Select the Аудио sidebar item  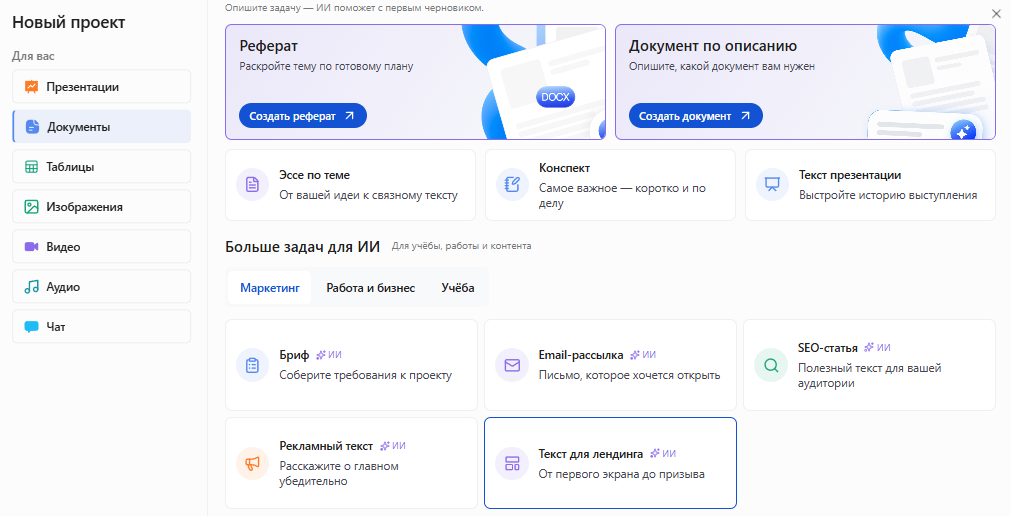pos(101,286)
